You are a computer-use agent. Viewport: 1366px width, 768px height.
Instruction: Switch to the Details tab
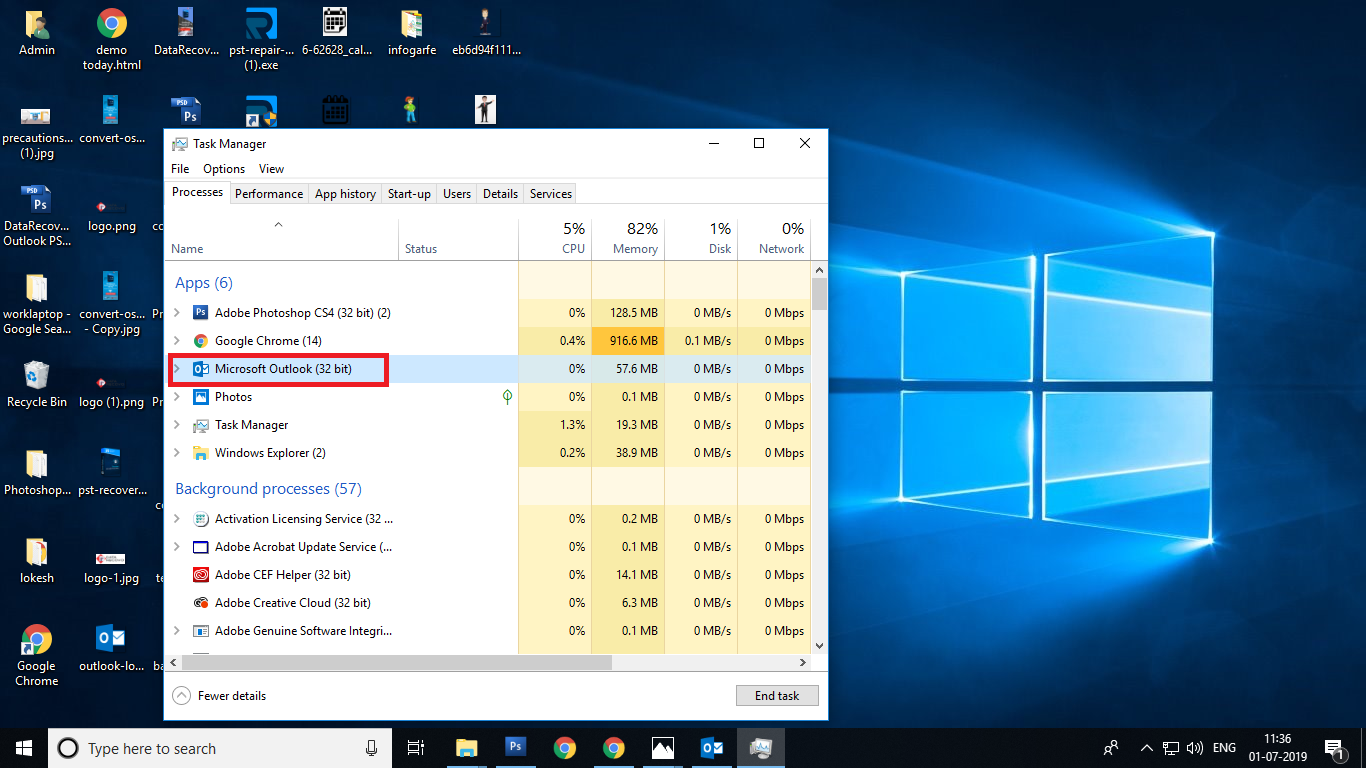tap(500, 194)
